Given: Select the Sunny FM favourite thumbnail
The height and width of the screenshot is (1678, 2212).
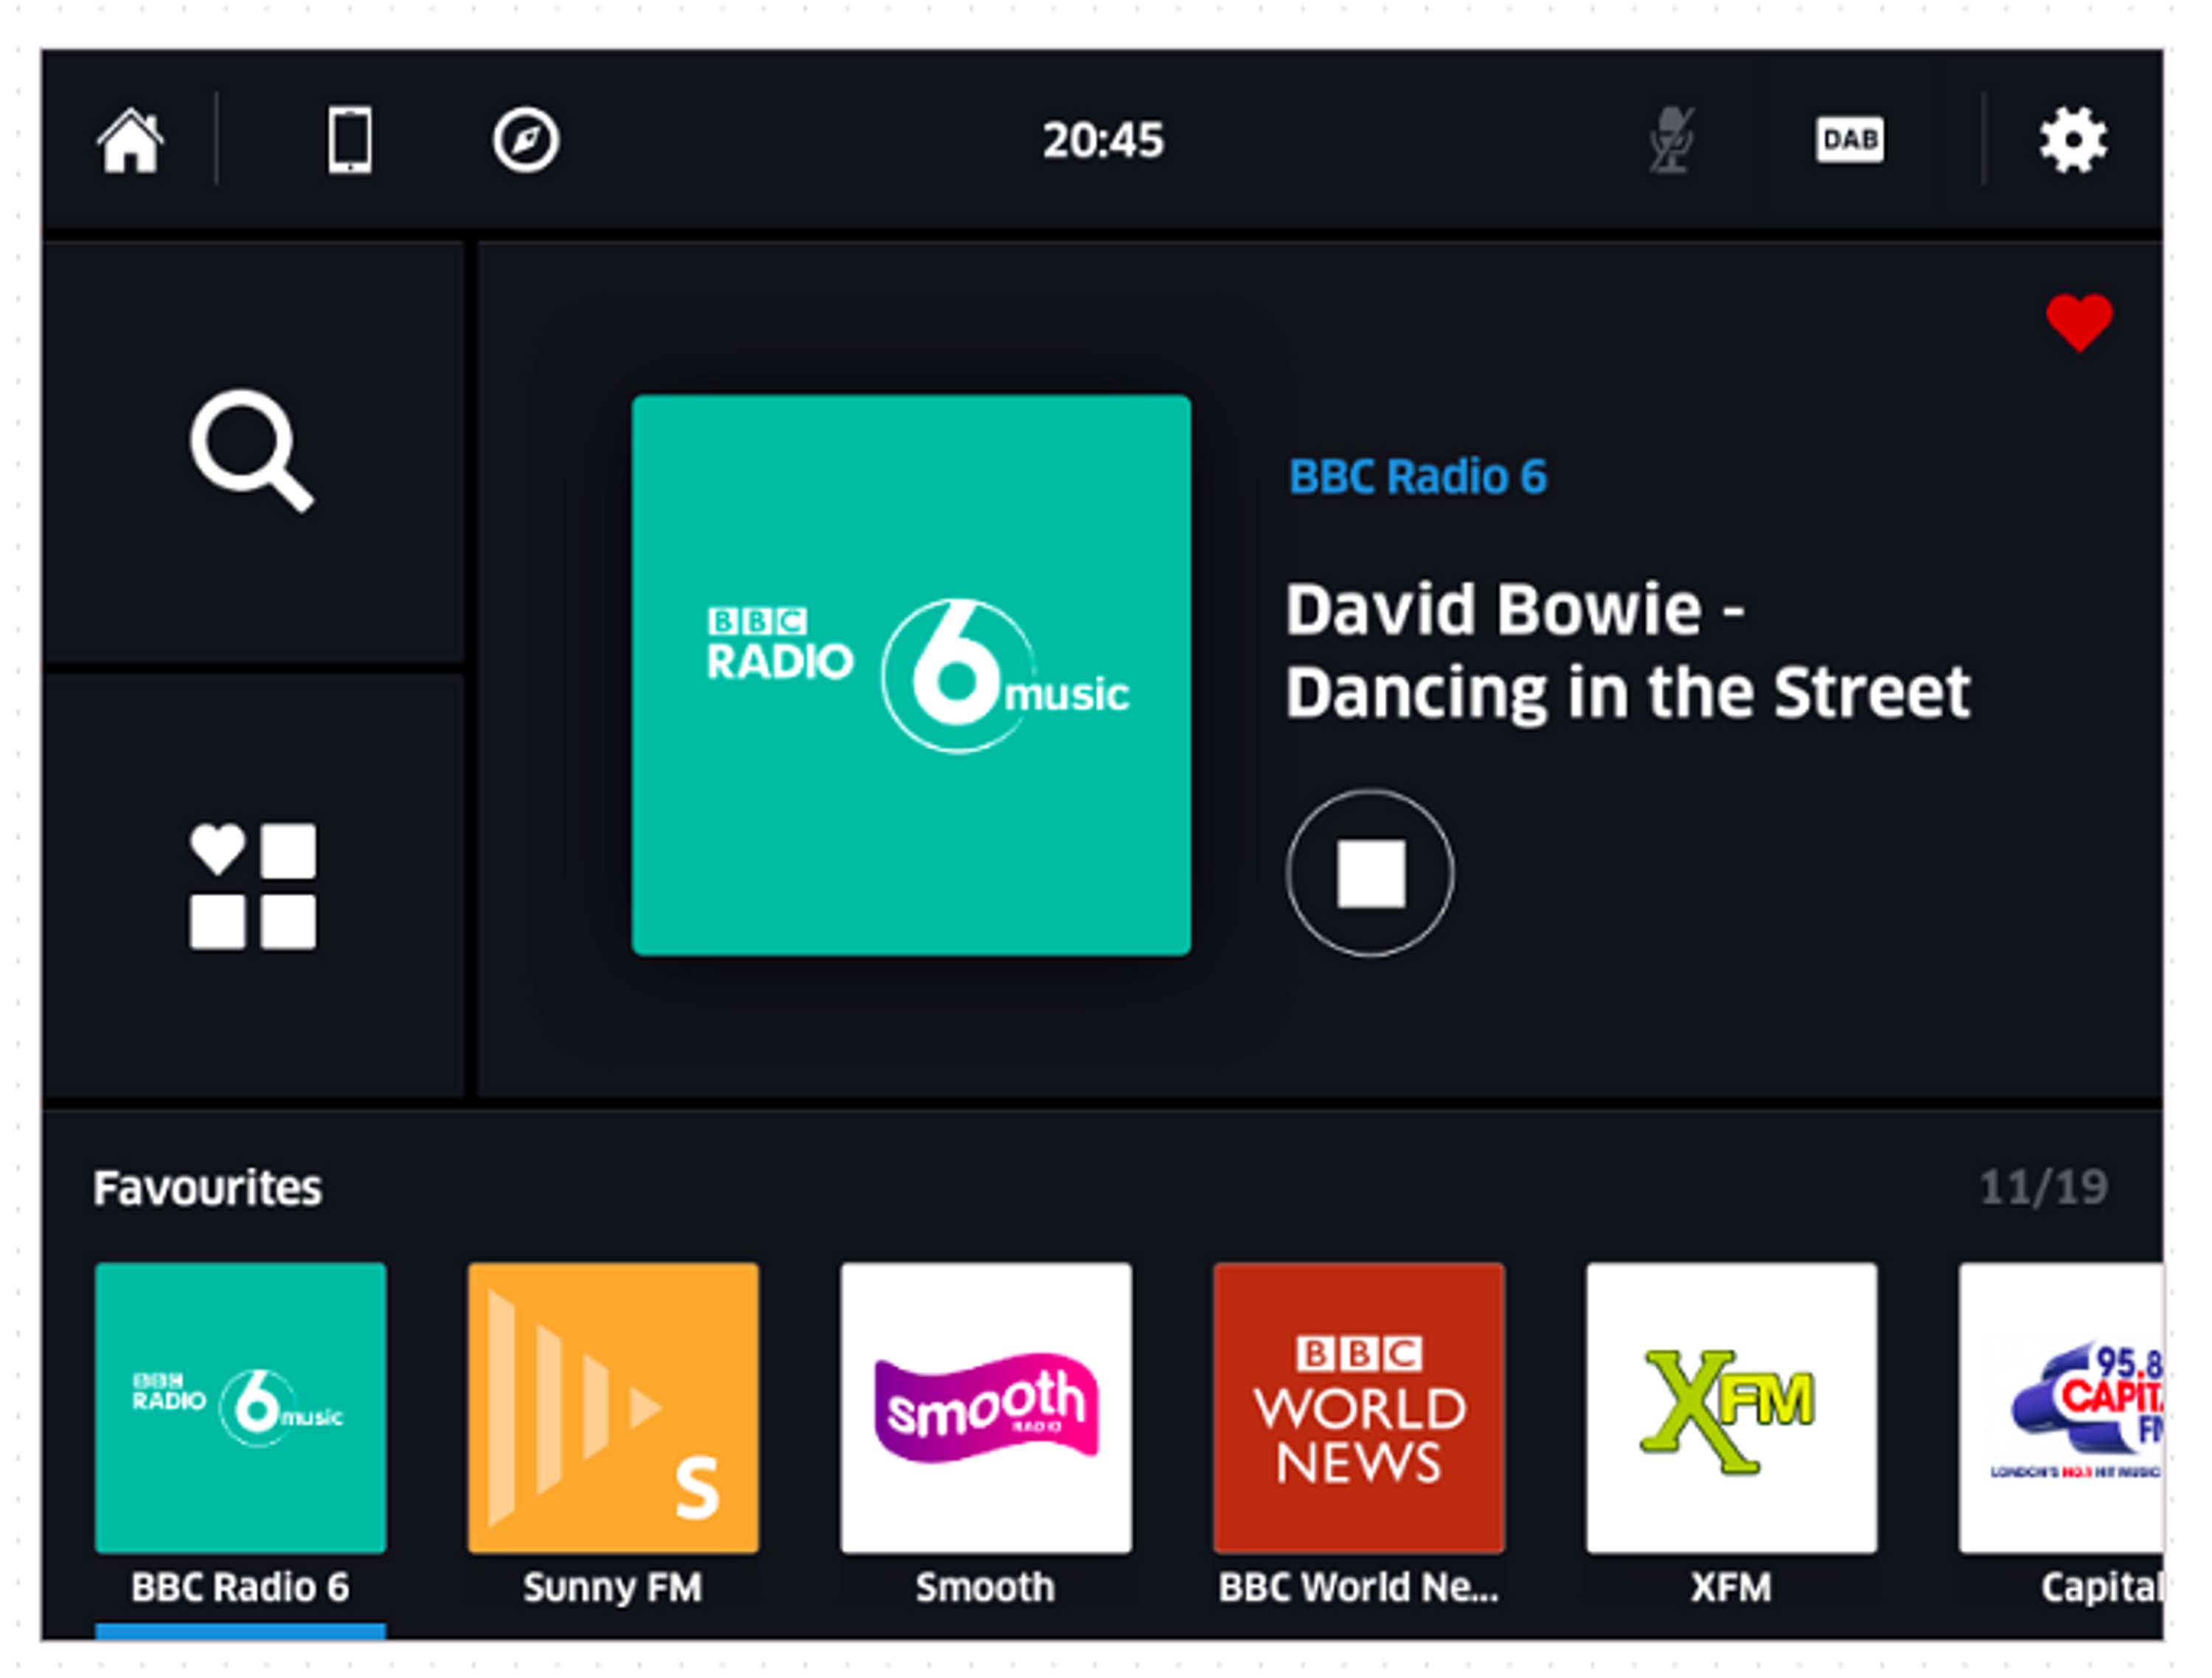Looking at the screenshot, I should pos(613,1408).
